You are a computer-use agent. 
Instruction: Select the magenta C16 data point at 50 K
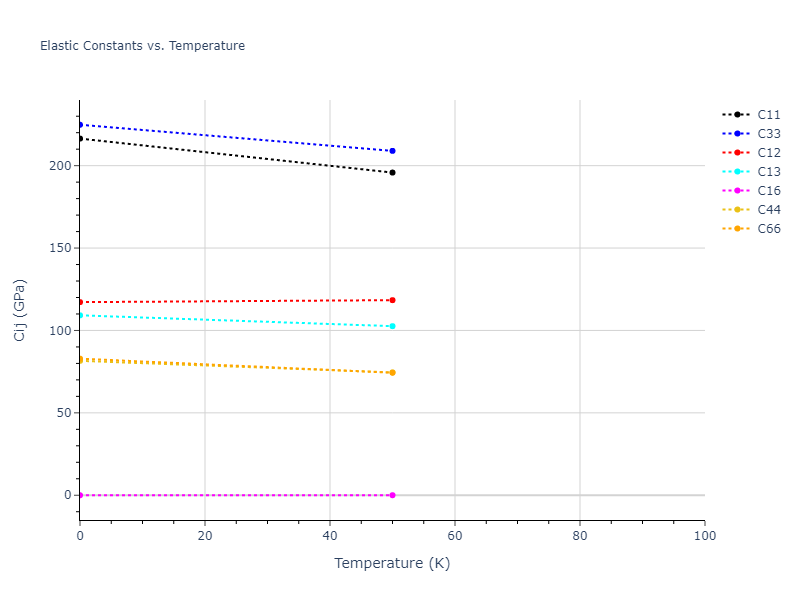coord(392,495)
